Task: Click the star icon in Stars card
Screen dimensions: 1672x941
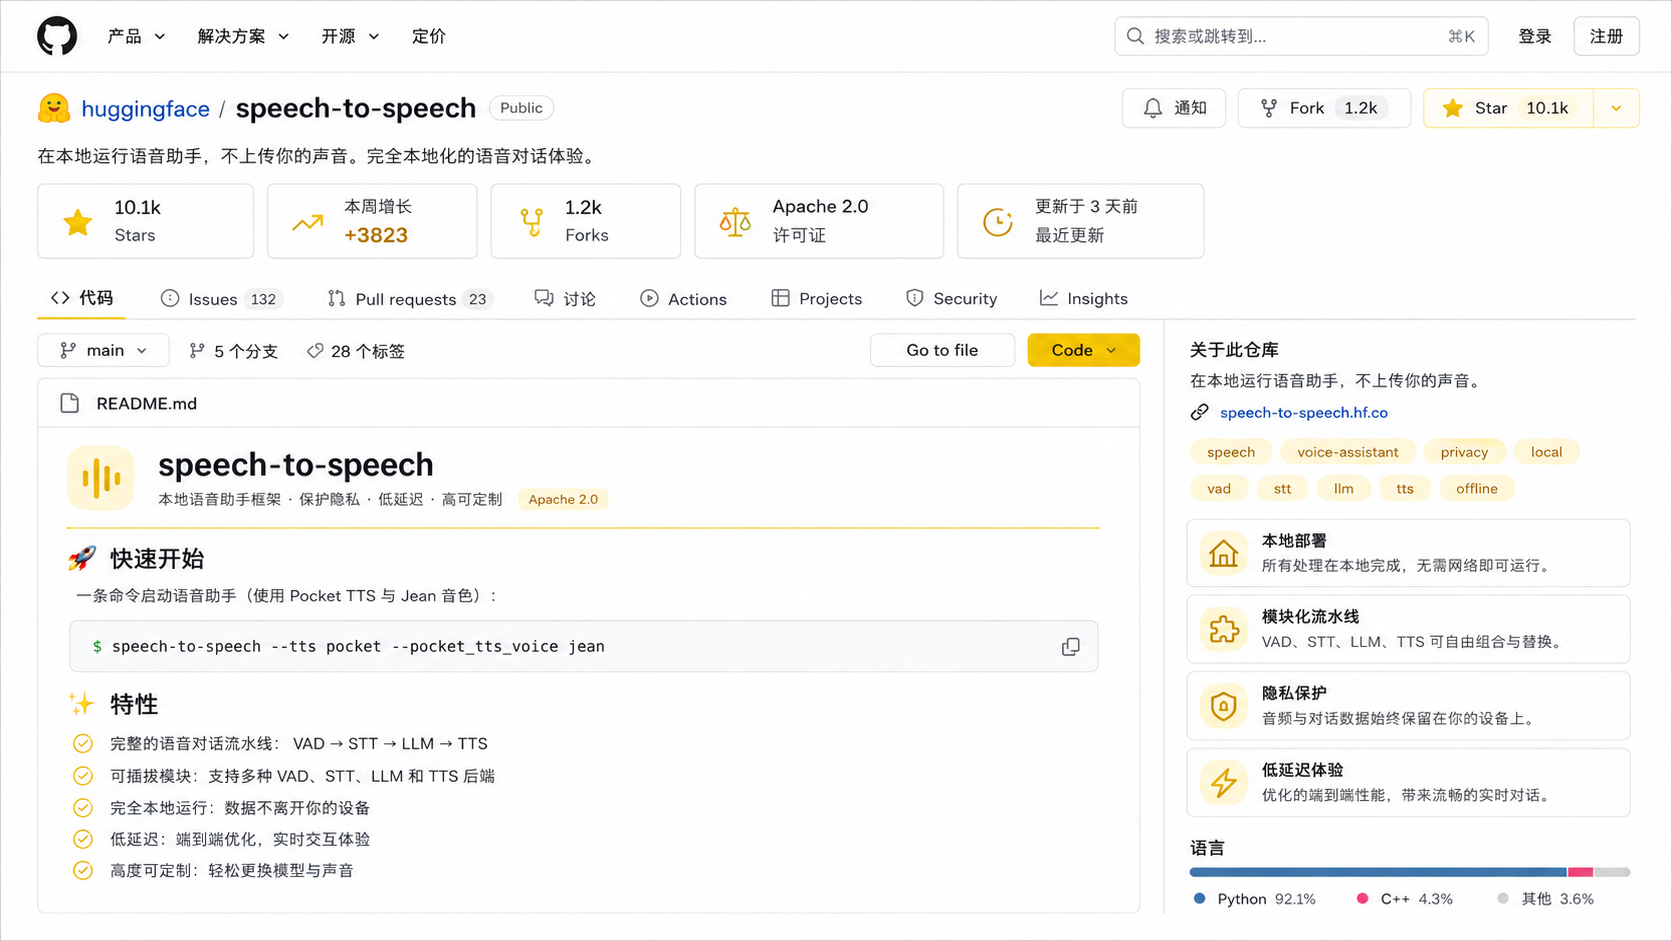Action: coord(78,222)
